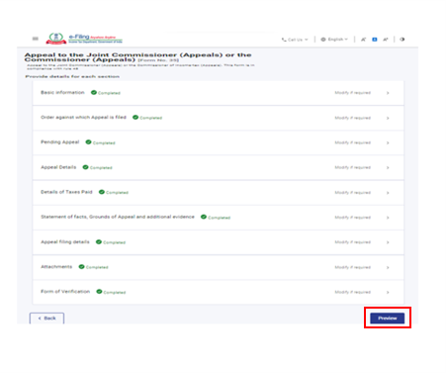This screenshot has height=373, width=446.
Task: Increase font size with A+ icon
Action: (385, 39)
